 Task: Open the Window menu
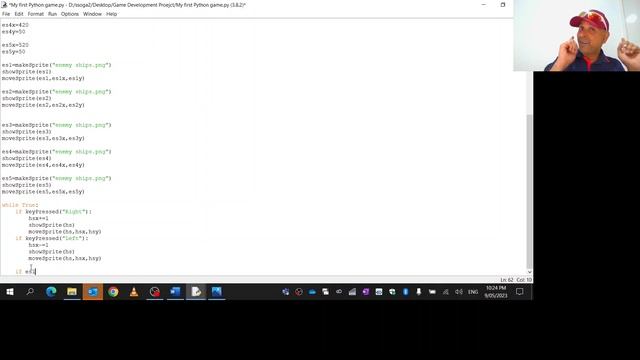92,14
